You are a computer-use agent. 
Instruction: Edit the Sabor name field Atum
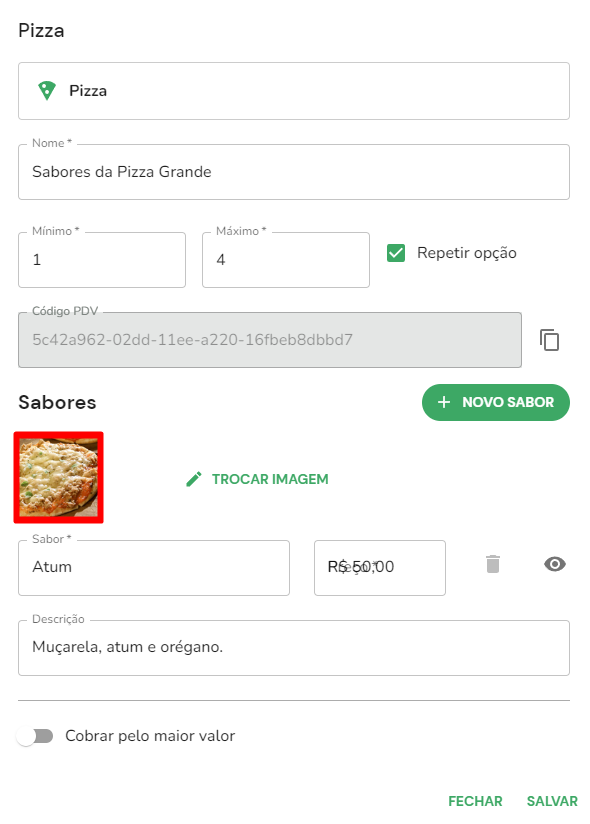coord(154,568)
